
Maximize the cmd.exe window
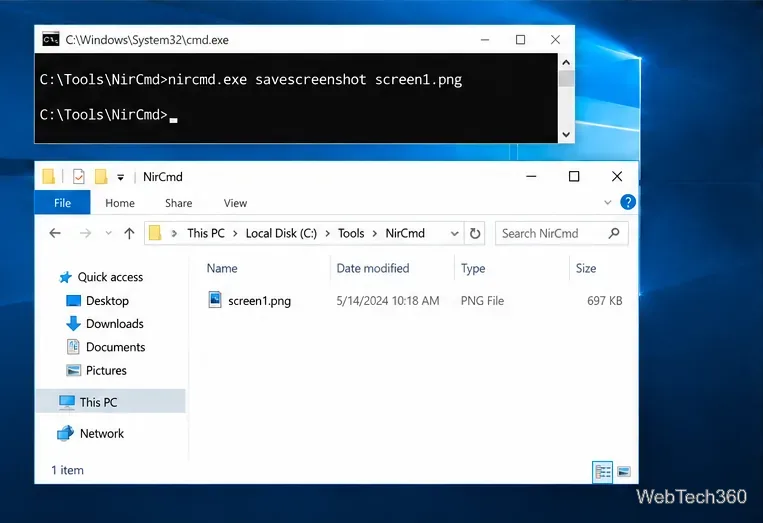coord(520,39)
